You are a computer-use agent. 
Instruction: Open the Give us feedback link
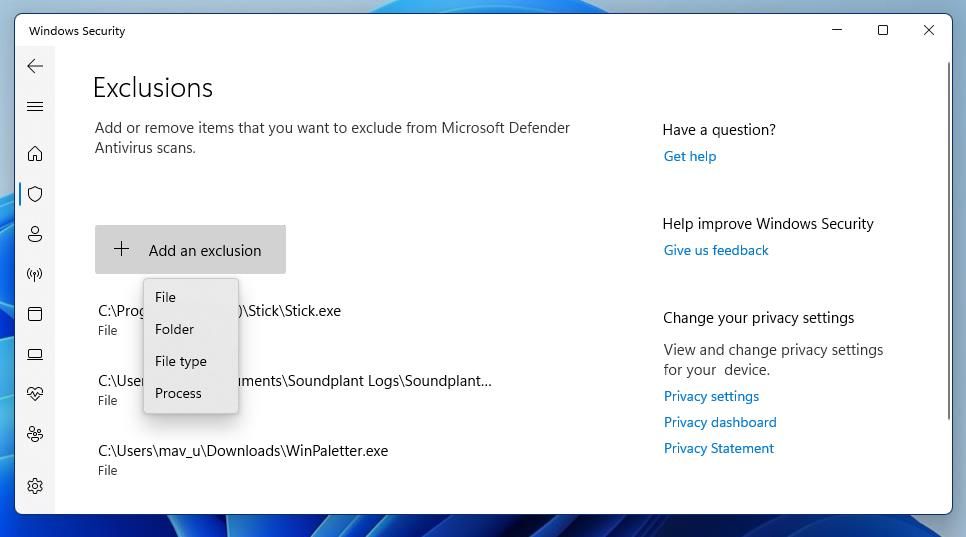(x=716, y=251)
